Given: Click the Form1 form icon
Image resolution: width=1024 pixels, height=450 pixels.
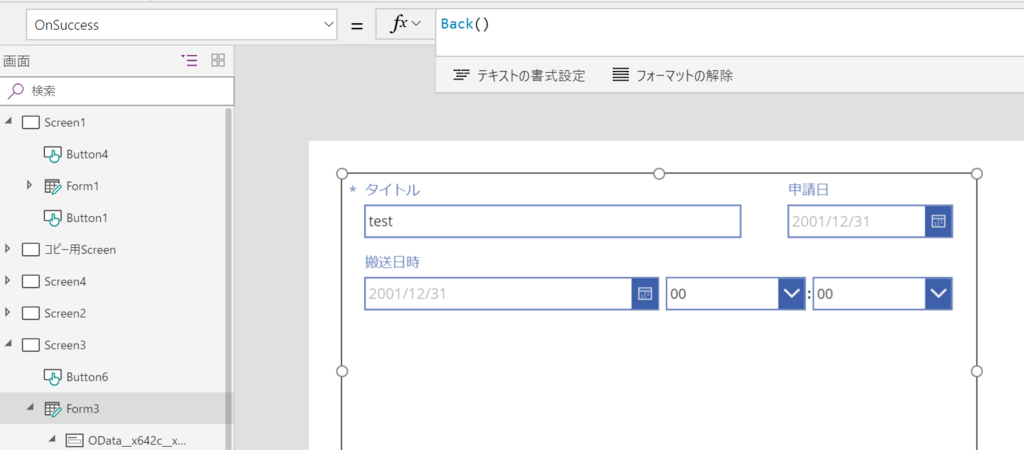Looking at the screenshot, I should [53, 186].
